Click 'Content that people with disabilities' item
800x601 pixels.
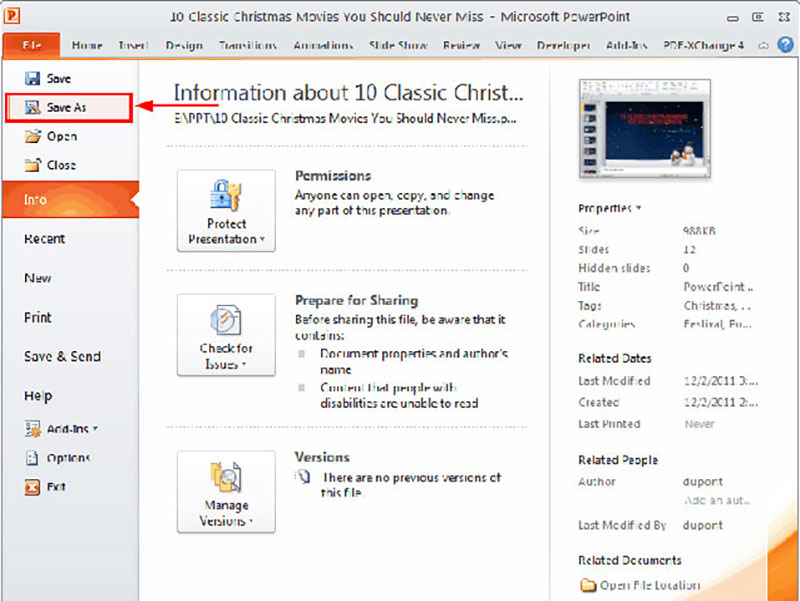[399, 395]
